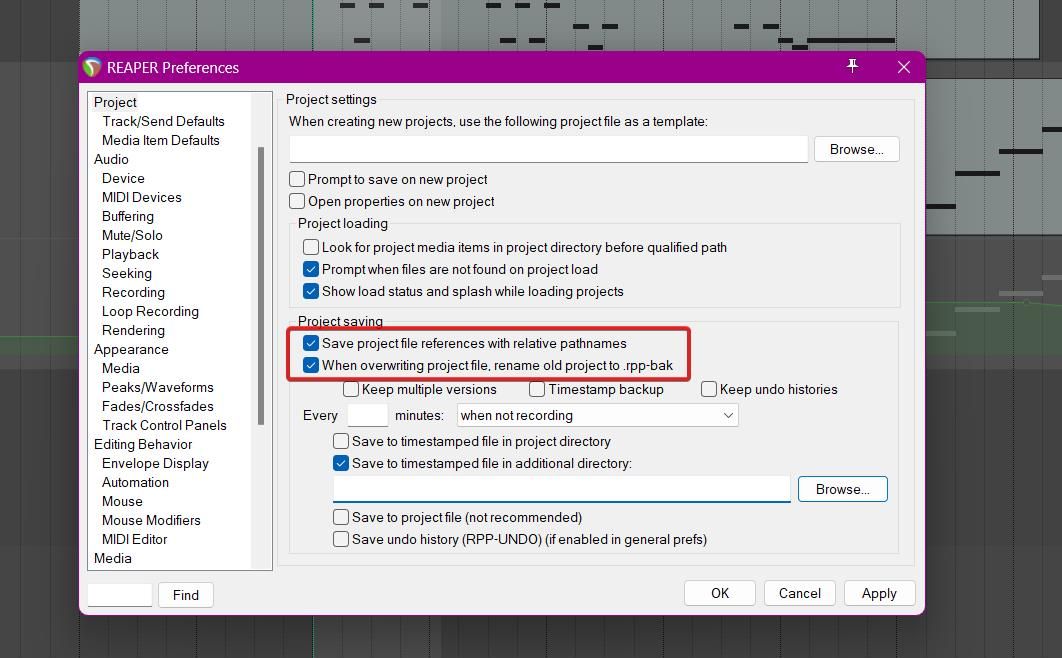Open the MIDI Editor preferences
Image resolution: width=1062 pixels, height=658 pixels.
coord(134,539)
